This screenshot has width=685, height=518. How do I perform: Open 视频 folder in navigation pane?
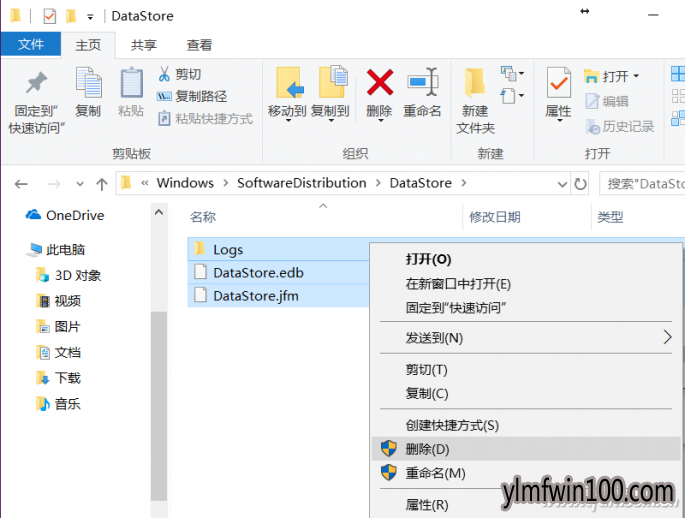coord(58,301)
